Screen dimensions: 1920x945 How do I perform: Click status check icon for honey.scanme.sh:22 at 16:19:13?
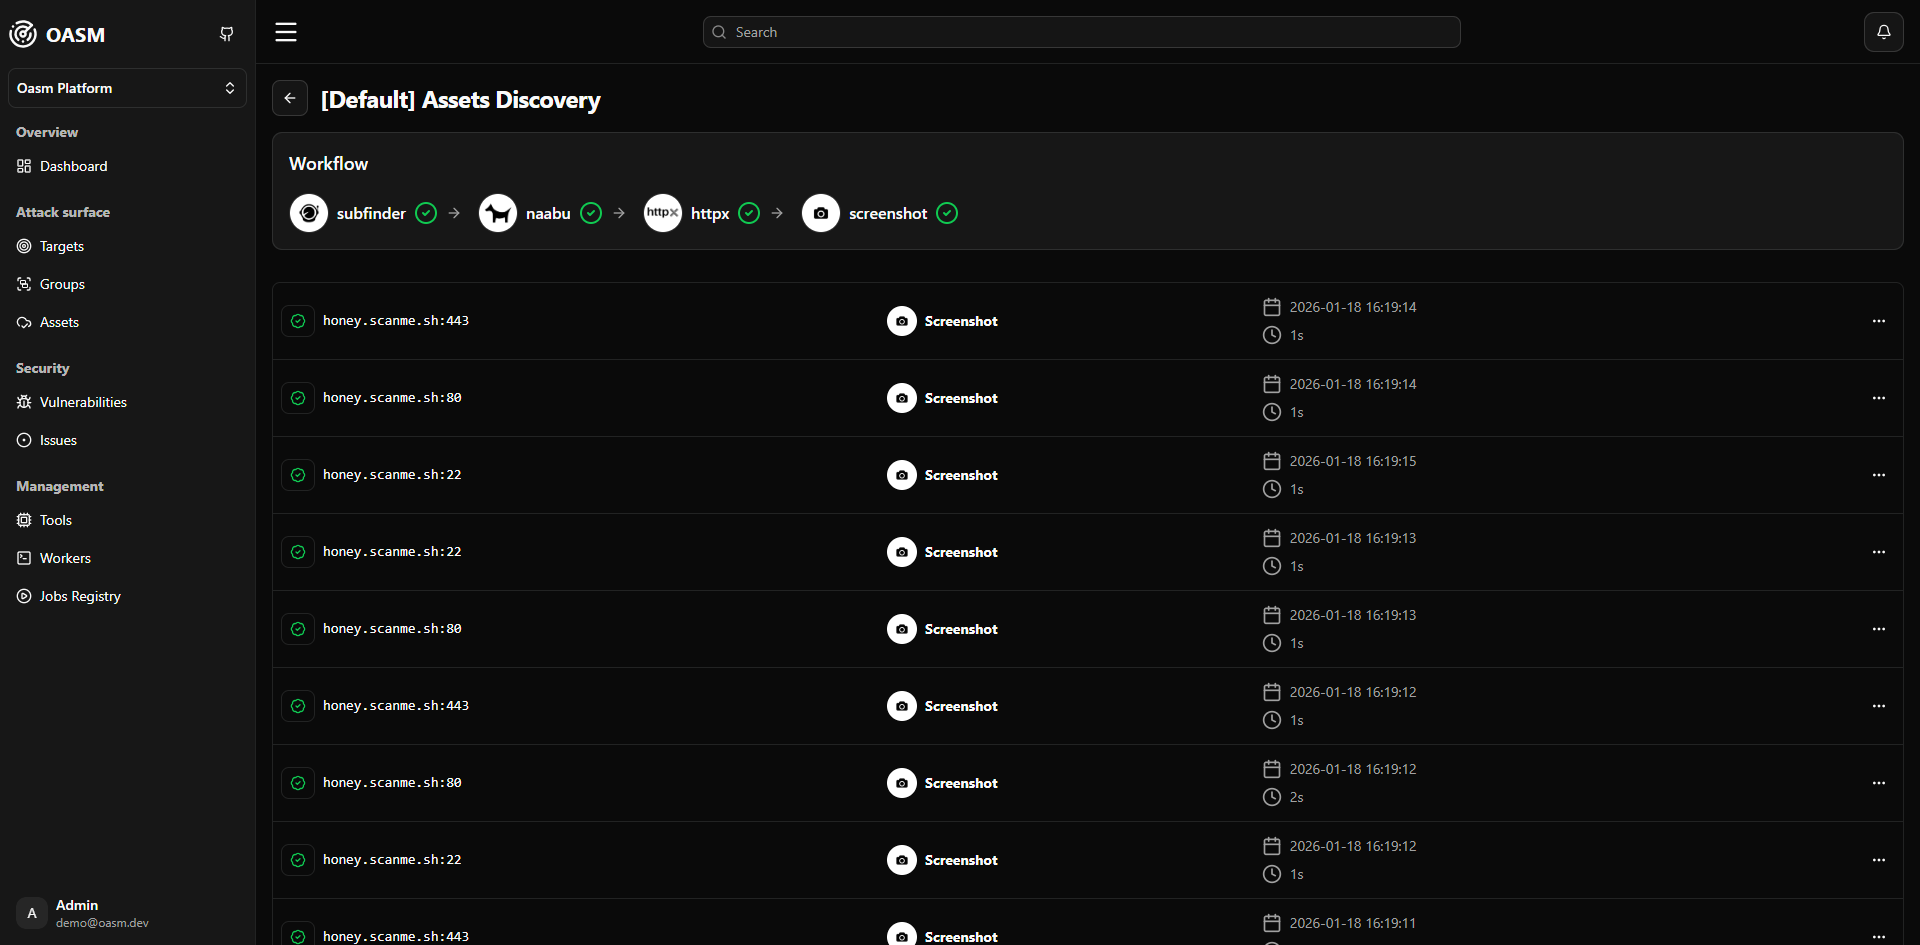[298, 552]
